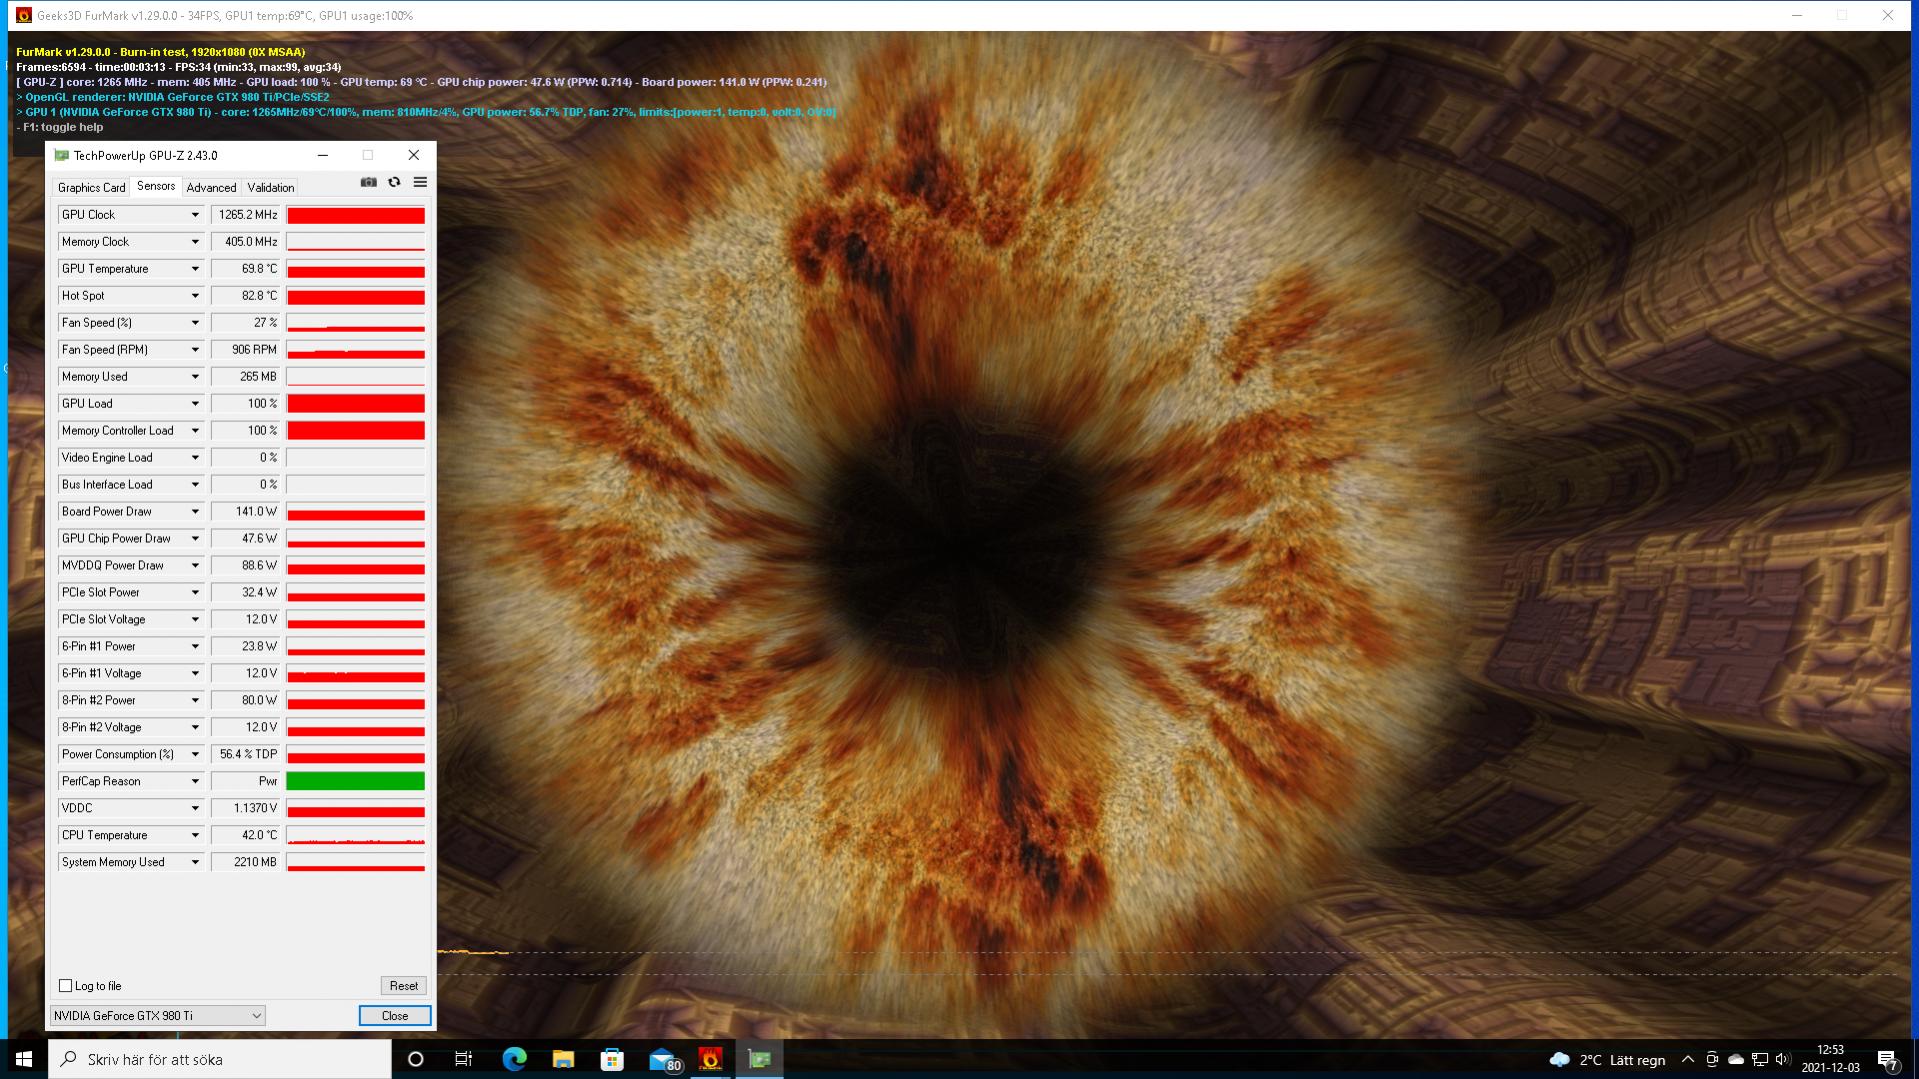The height and width of the screenshot is (1079, 1919).
Task: Click the '2210 MB' System Memory value
Action: click(245, 863)
